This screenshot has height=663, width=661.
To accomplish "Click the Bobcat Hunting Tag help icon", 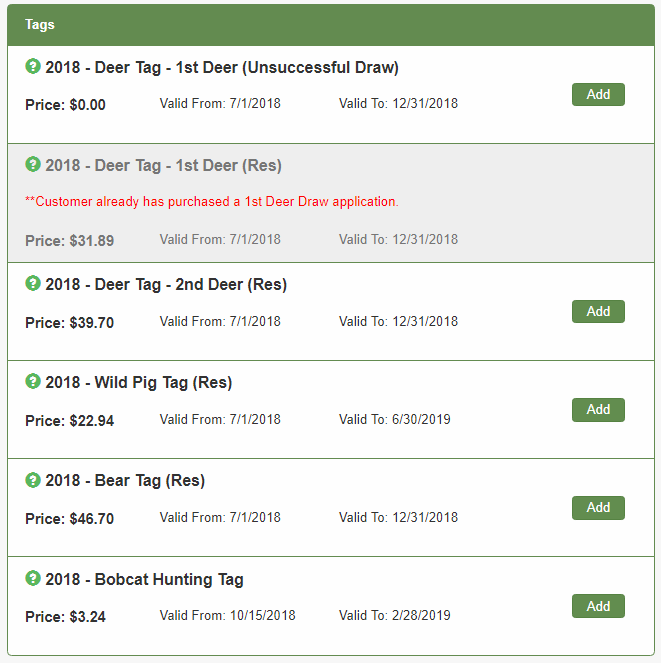I will click(33, 579).
